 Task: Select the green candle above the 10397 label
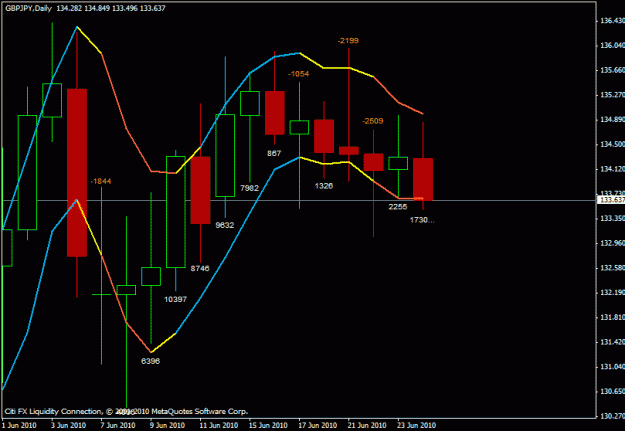click(175, 212)
